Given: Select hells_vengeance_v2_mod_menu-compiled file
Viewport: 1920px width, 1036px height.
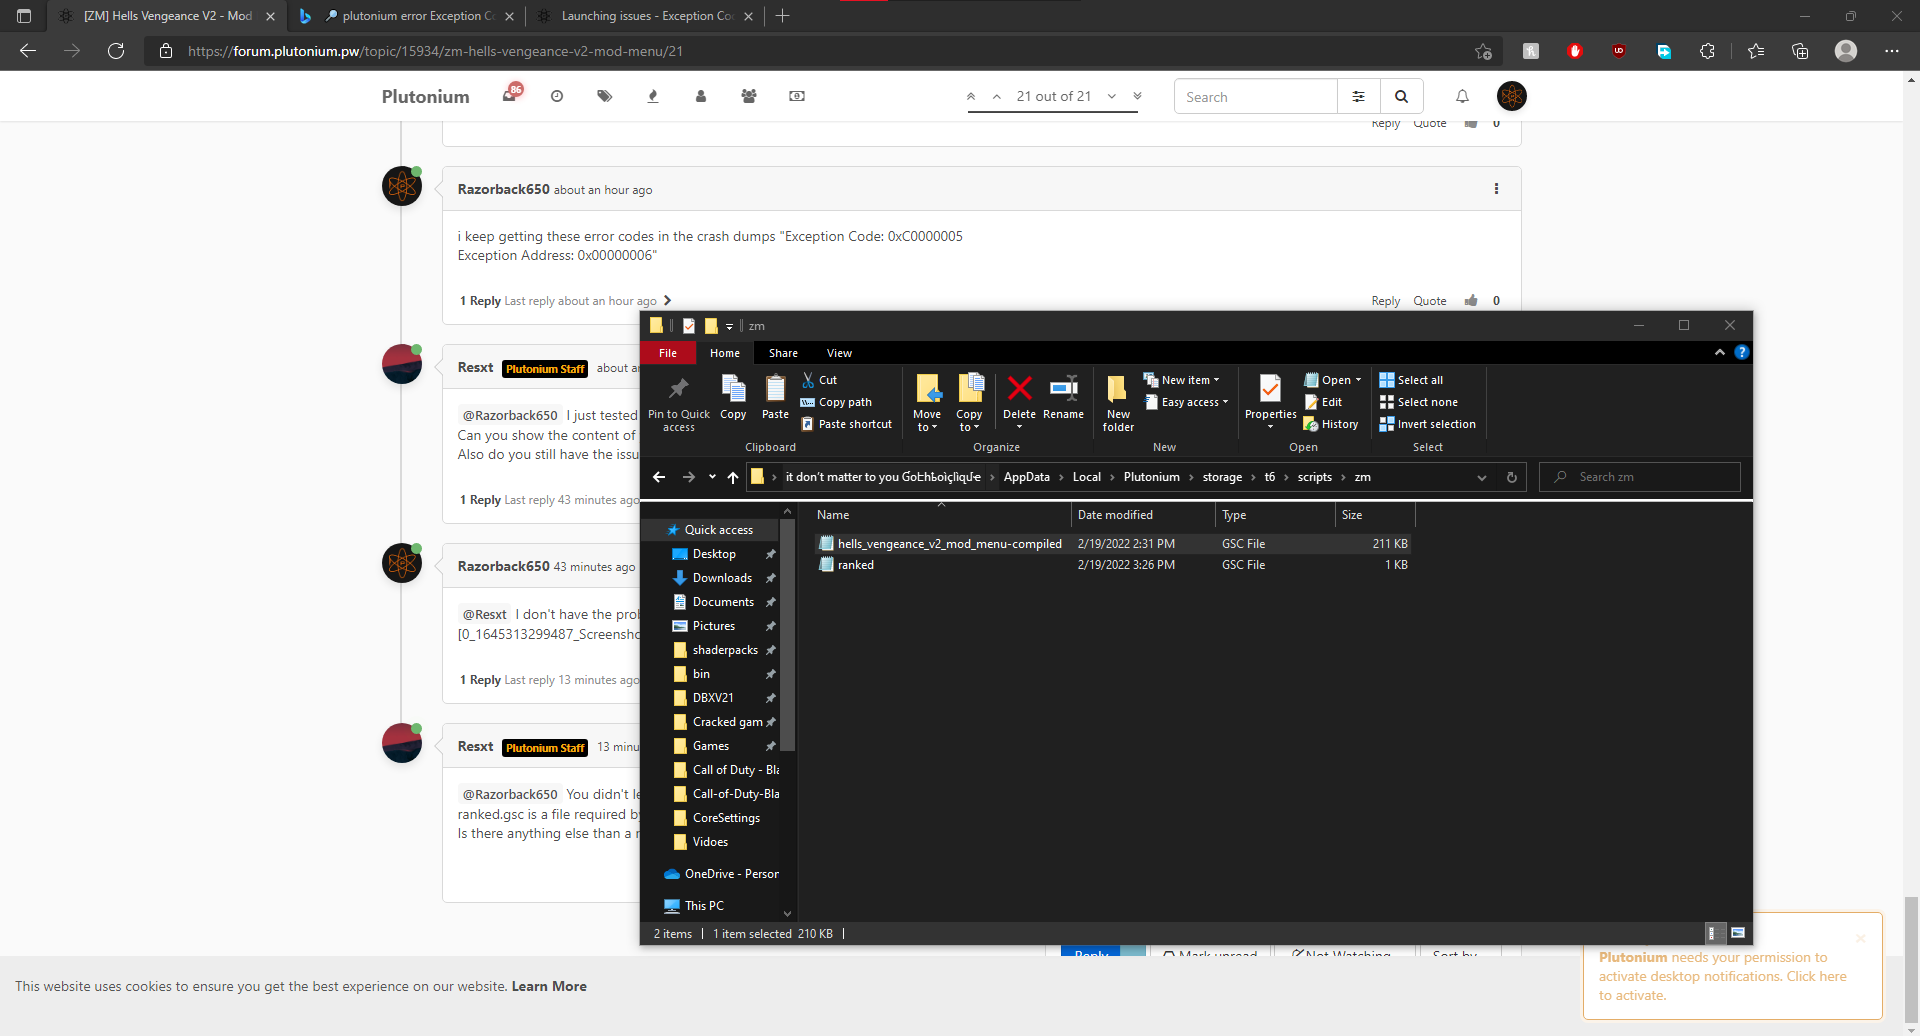Looking at the screenshot, I should coord(1112,544).
